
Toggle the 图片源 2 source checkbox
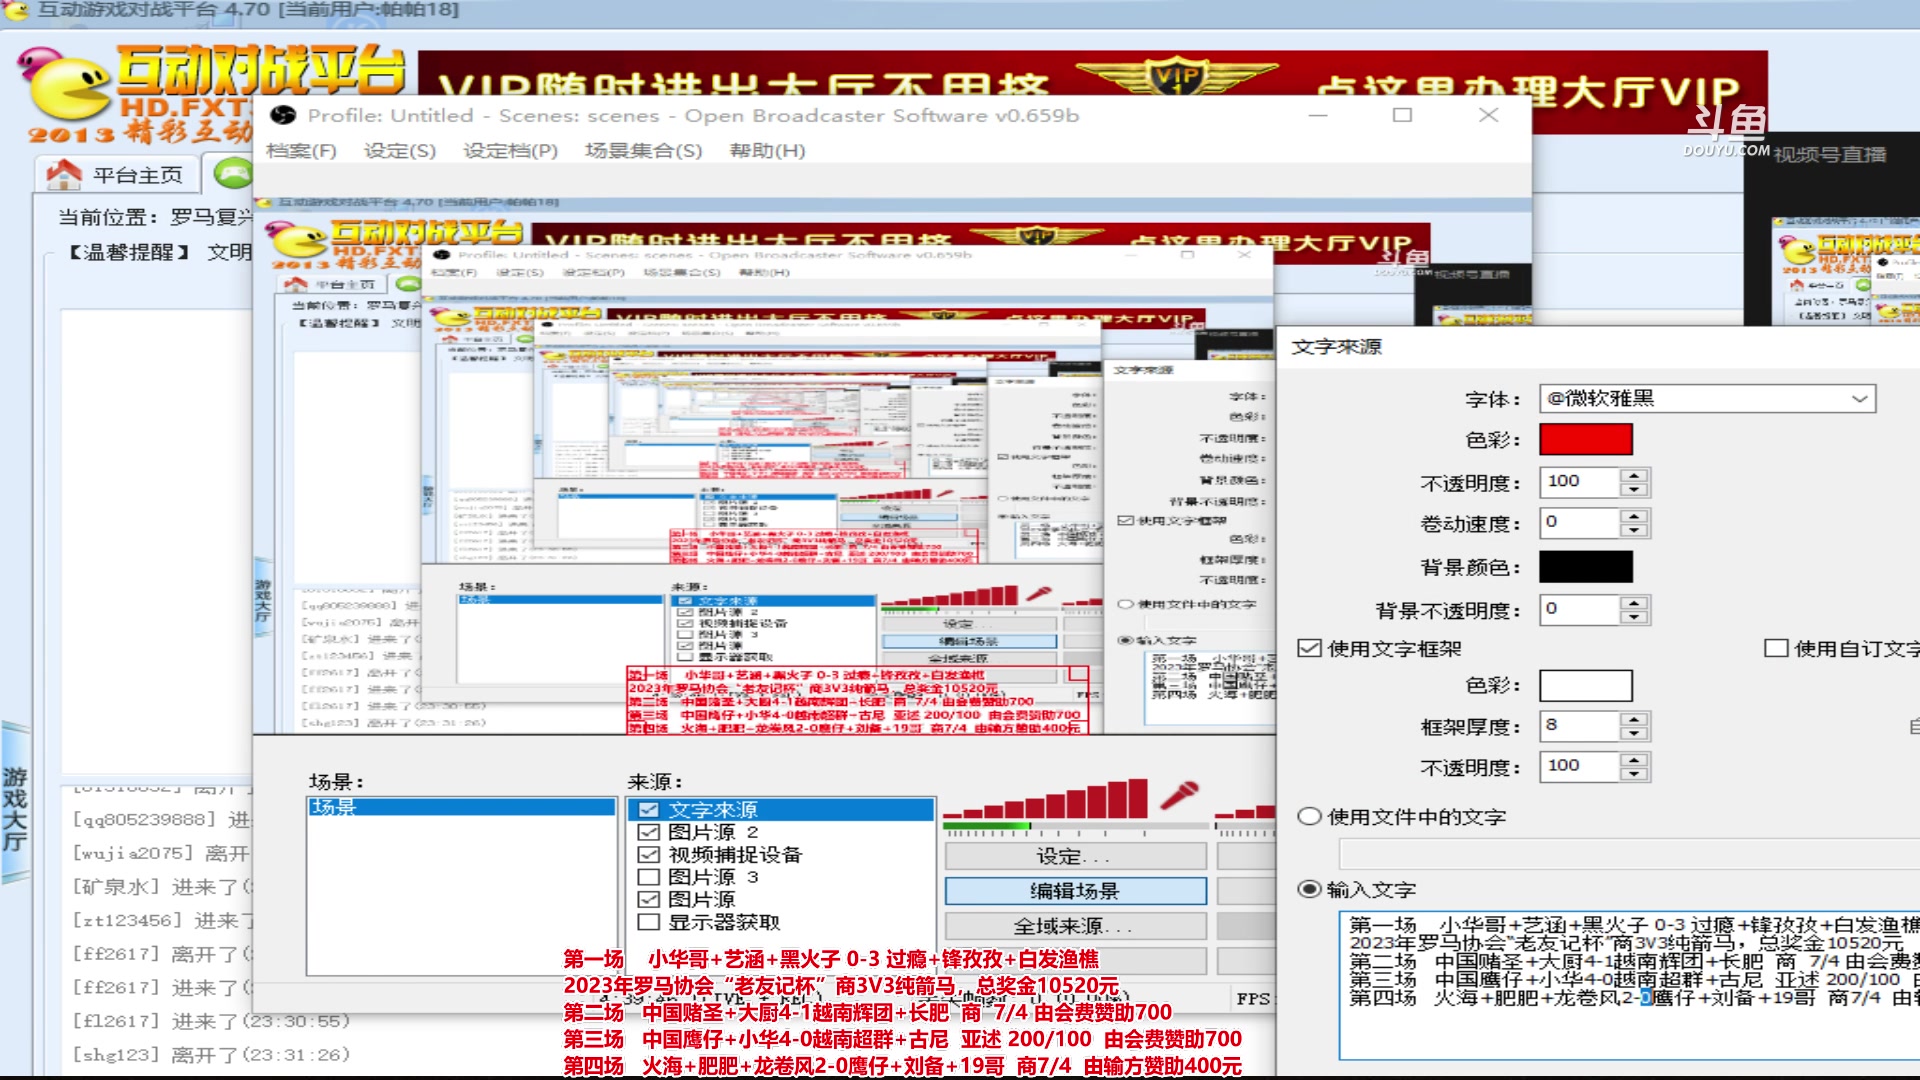click(x=649, y=832)
